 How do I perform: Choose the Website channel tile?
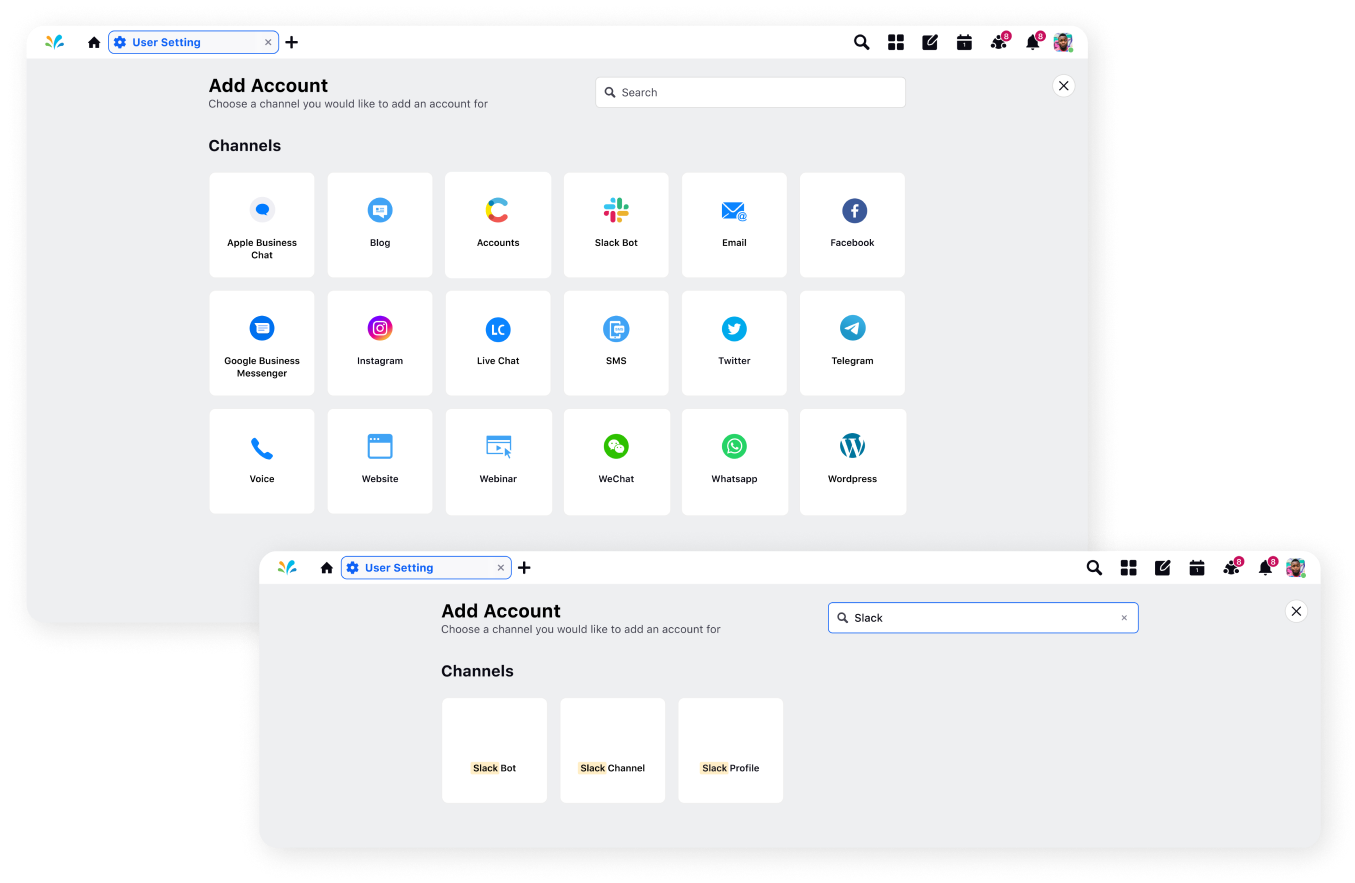(380, 461)
